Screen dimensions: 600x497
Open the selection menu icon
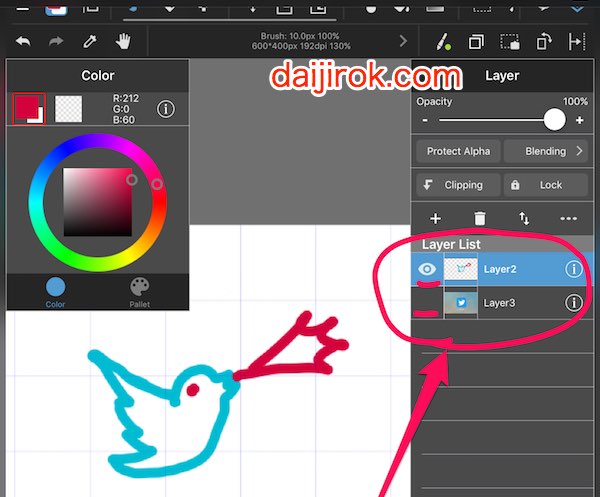[510, 41]
